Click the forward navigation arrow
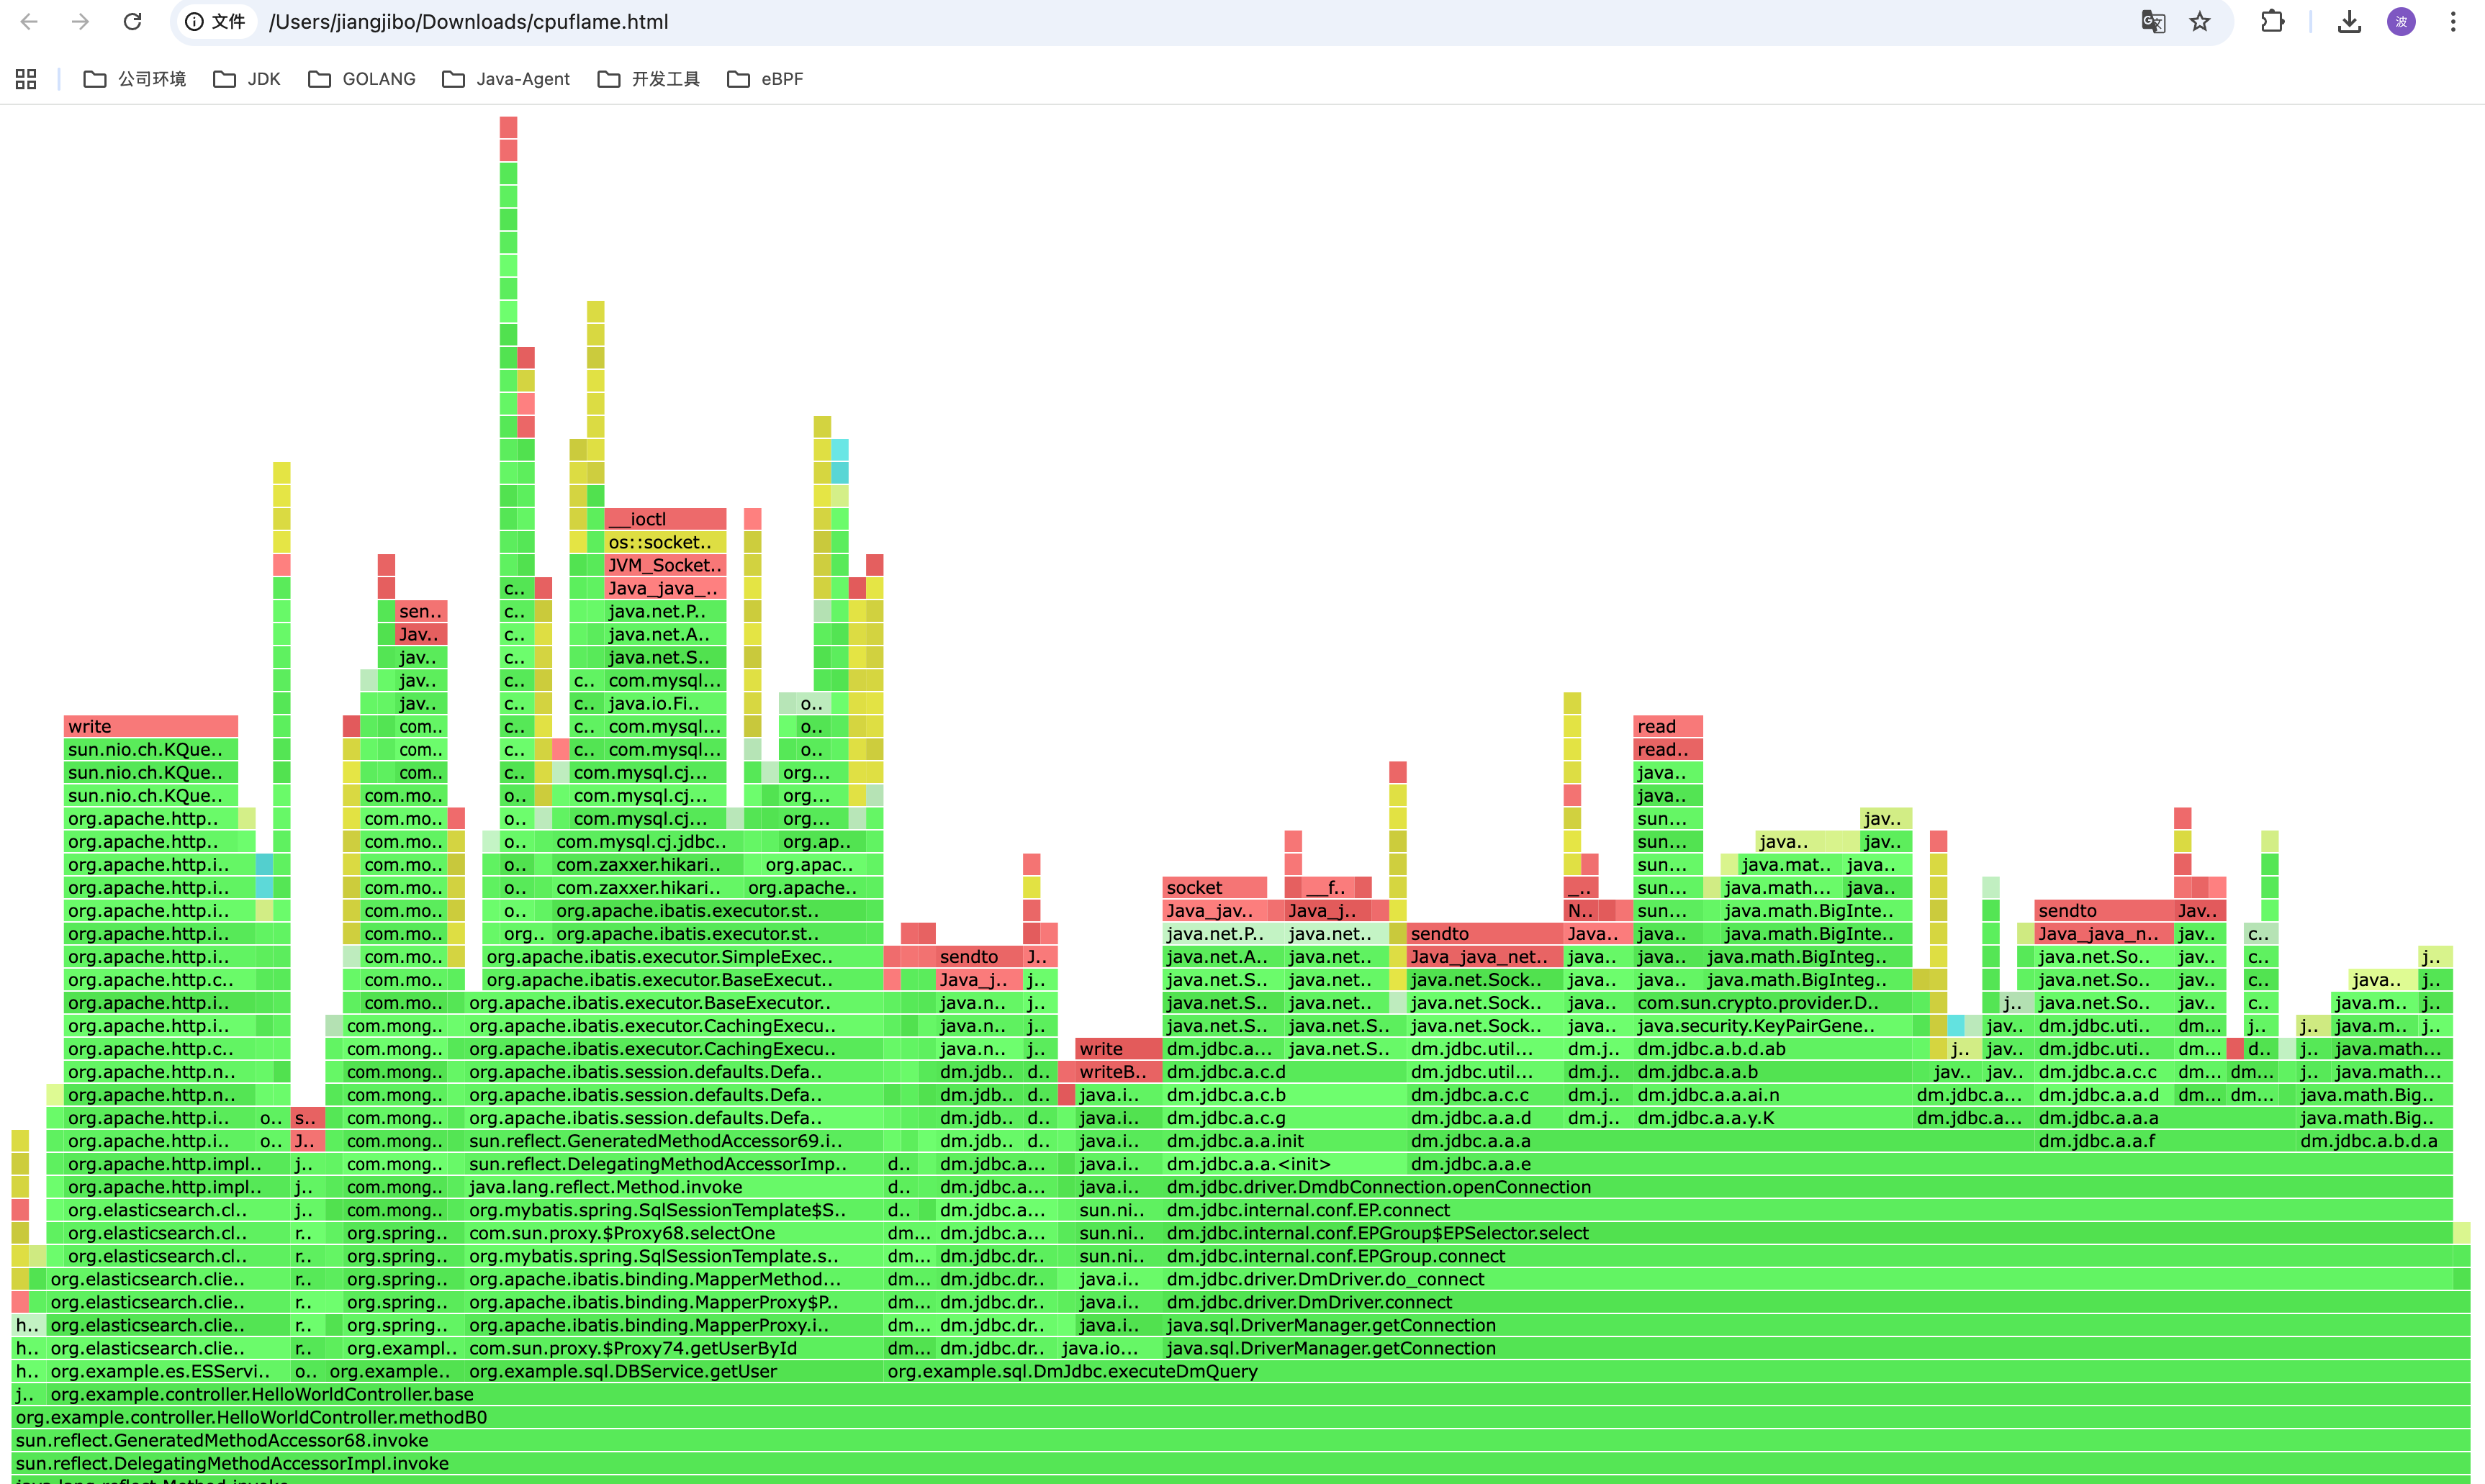Image resolution: width=2485 pixels, height=1484 pixels. 80,21
